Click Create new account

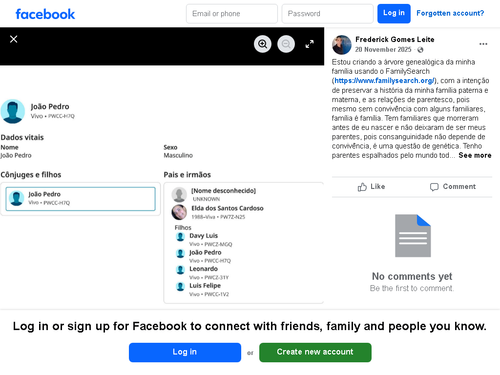[x=315, y=352]
